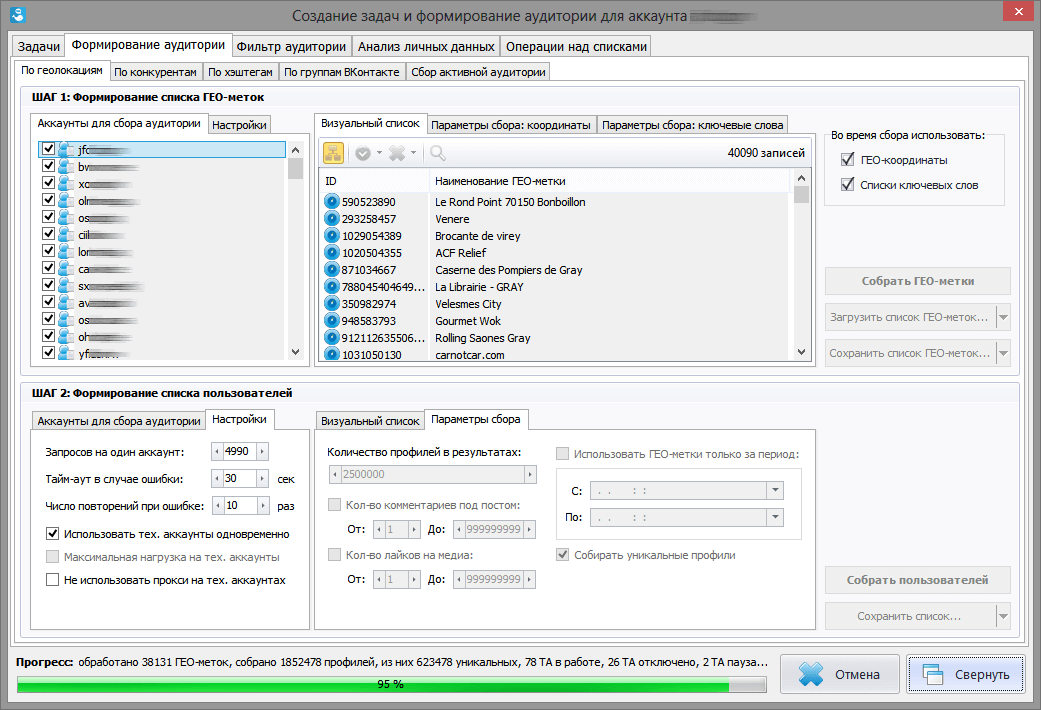Open the По хэштегам tab
Viewport: 1041px width, 710px height.
[240, 72]
